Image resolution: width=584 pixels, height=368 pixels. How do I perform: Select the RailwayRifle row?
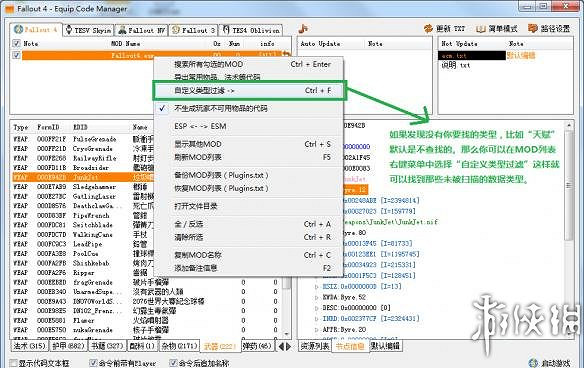point(83,158)
